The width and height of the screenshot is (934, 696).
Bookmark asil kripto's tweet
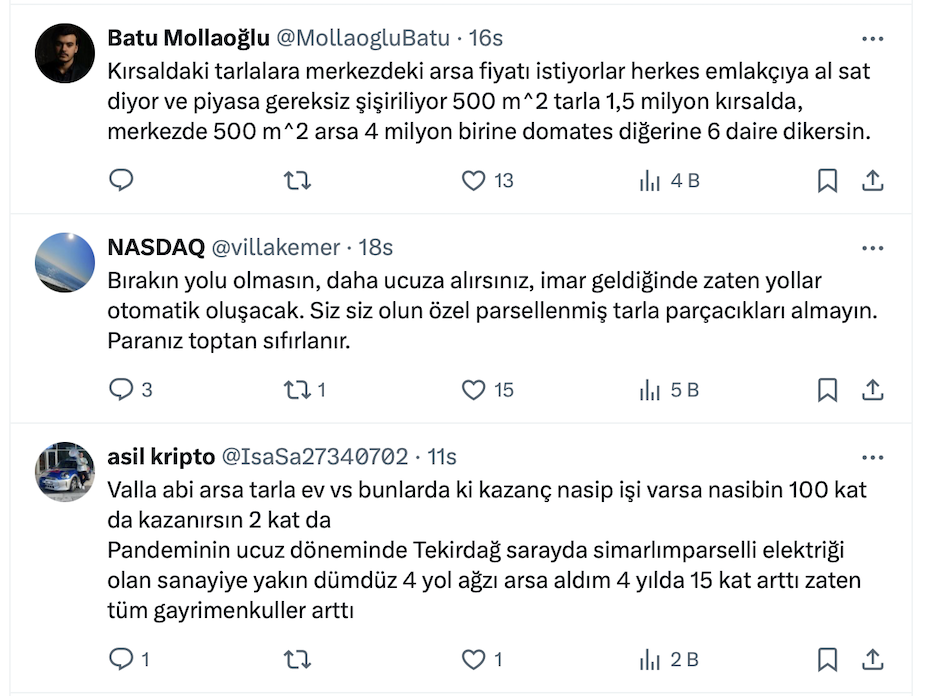pyautogui.click(x=827, y=659)
